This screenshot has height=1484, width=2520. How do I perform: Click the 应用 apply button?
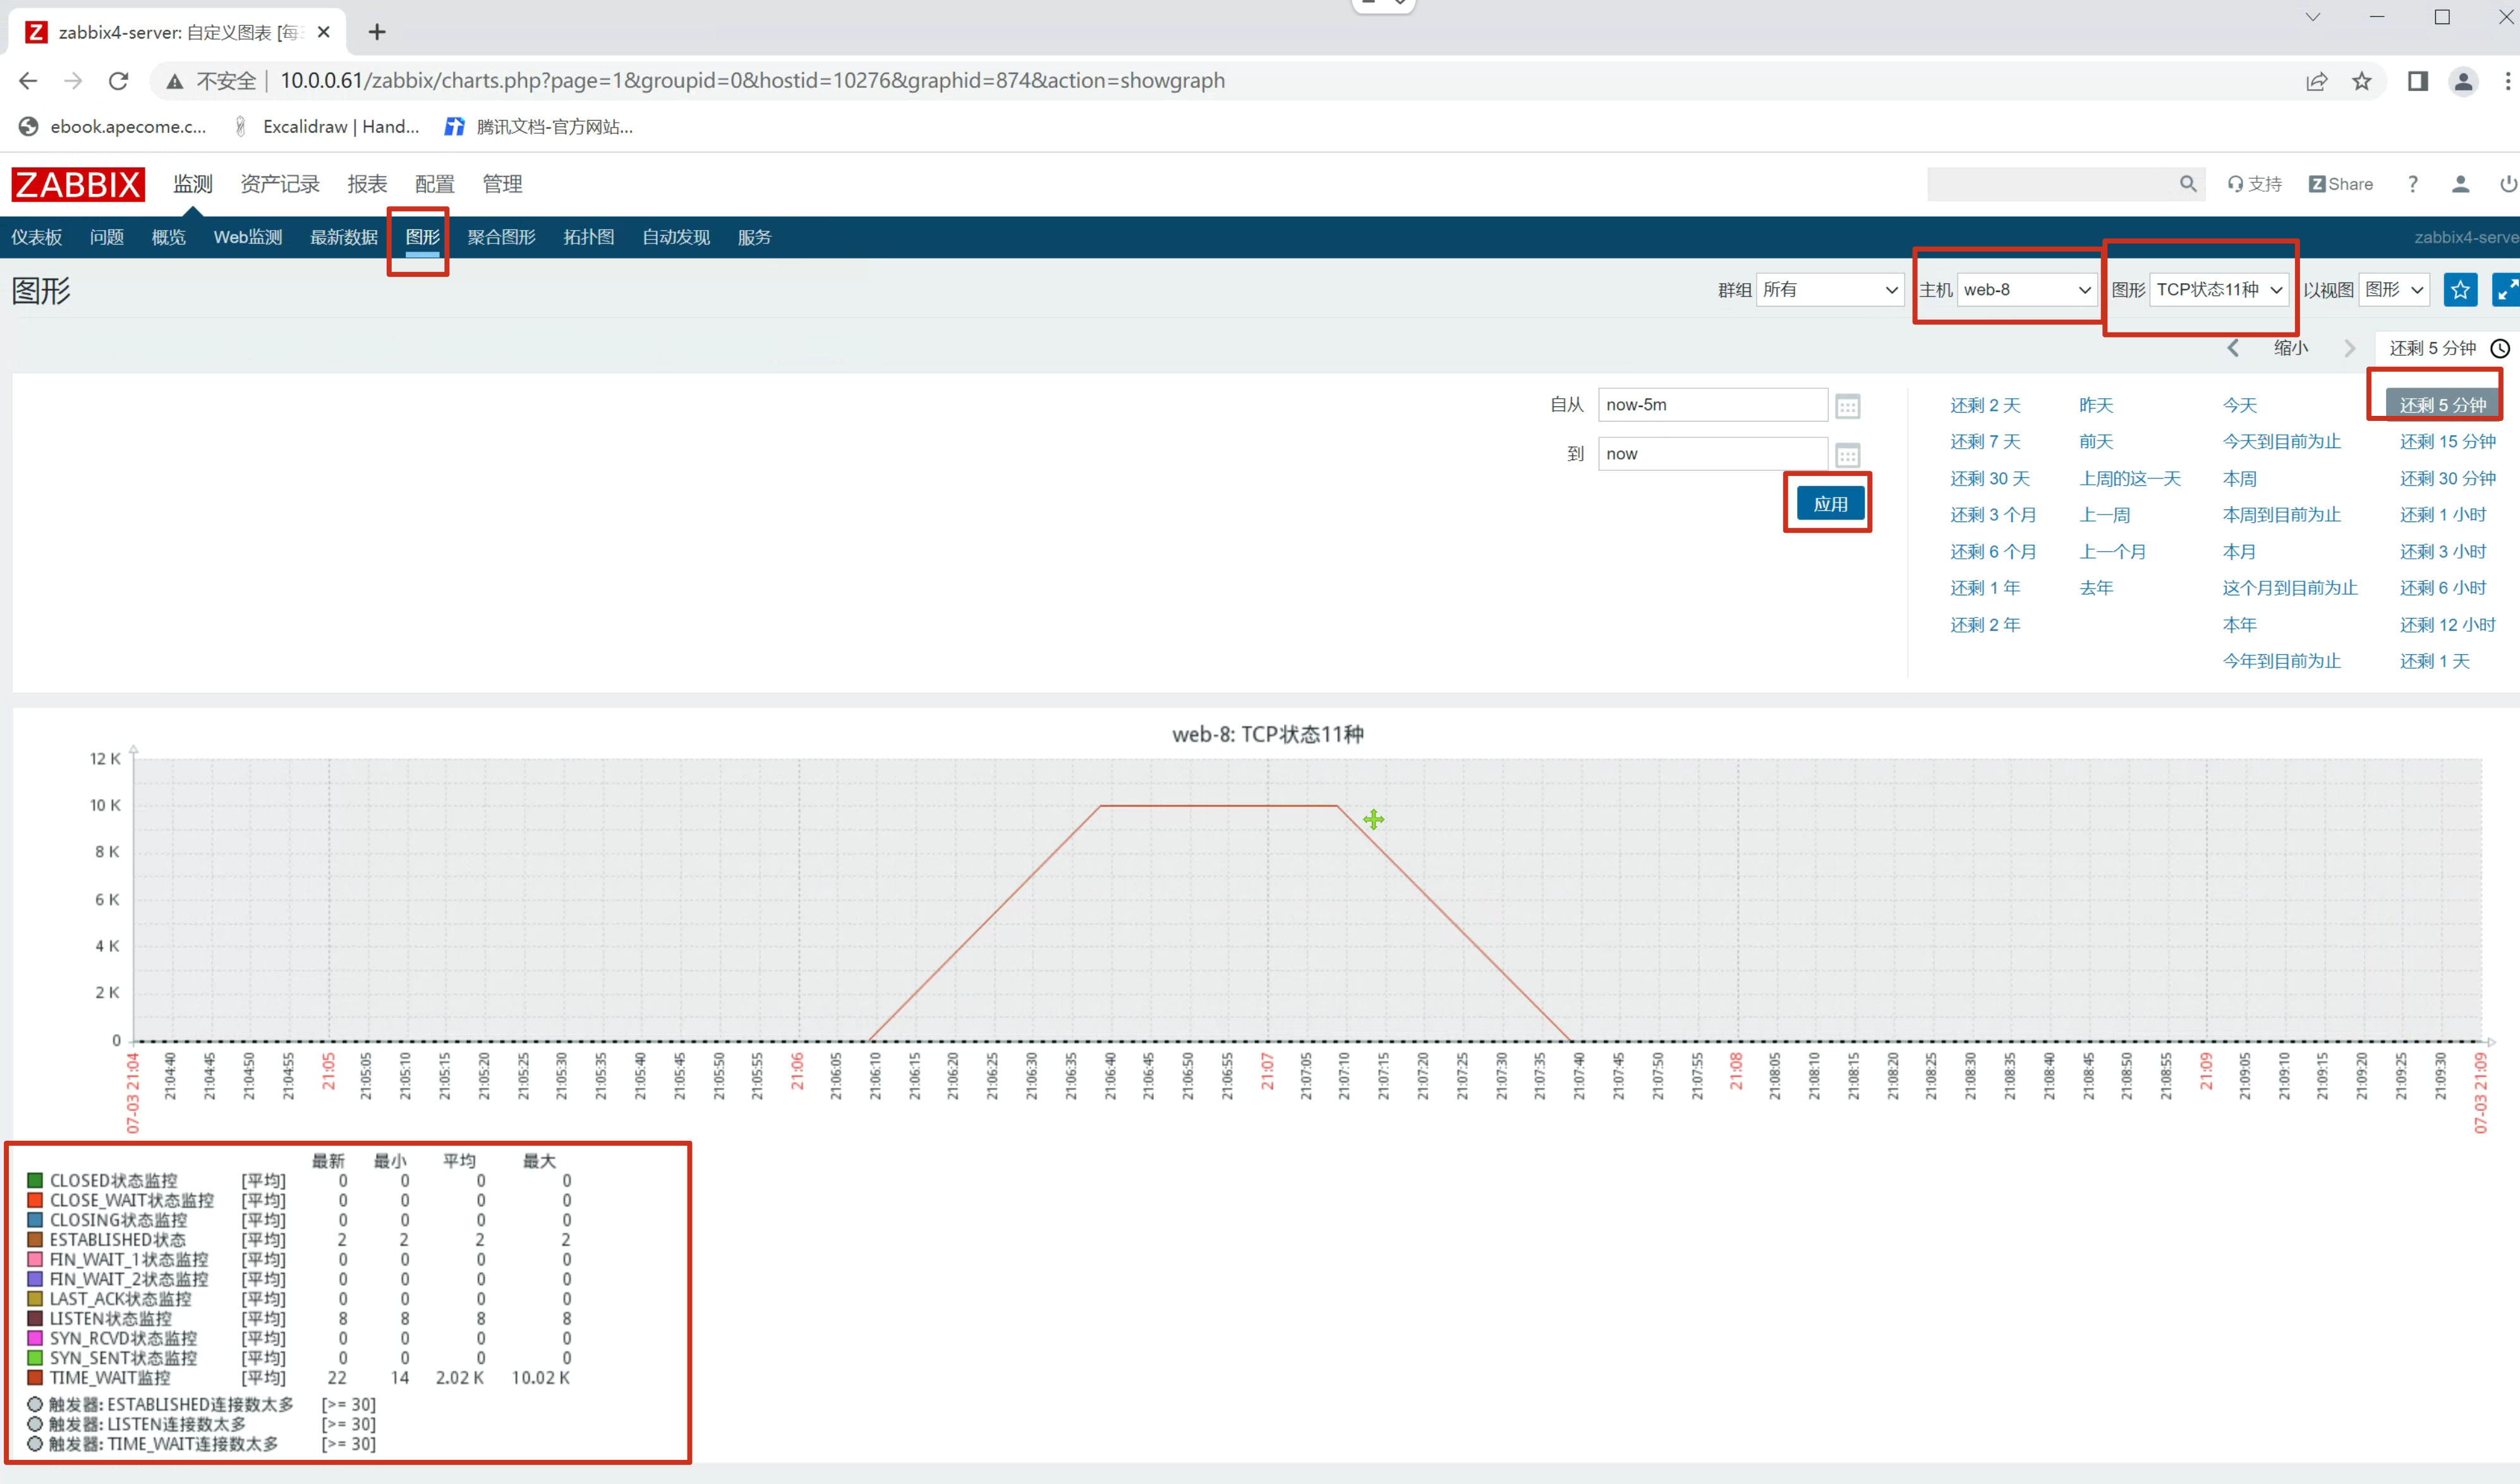(1830, 504)
